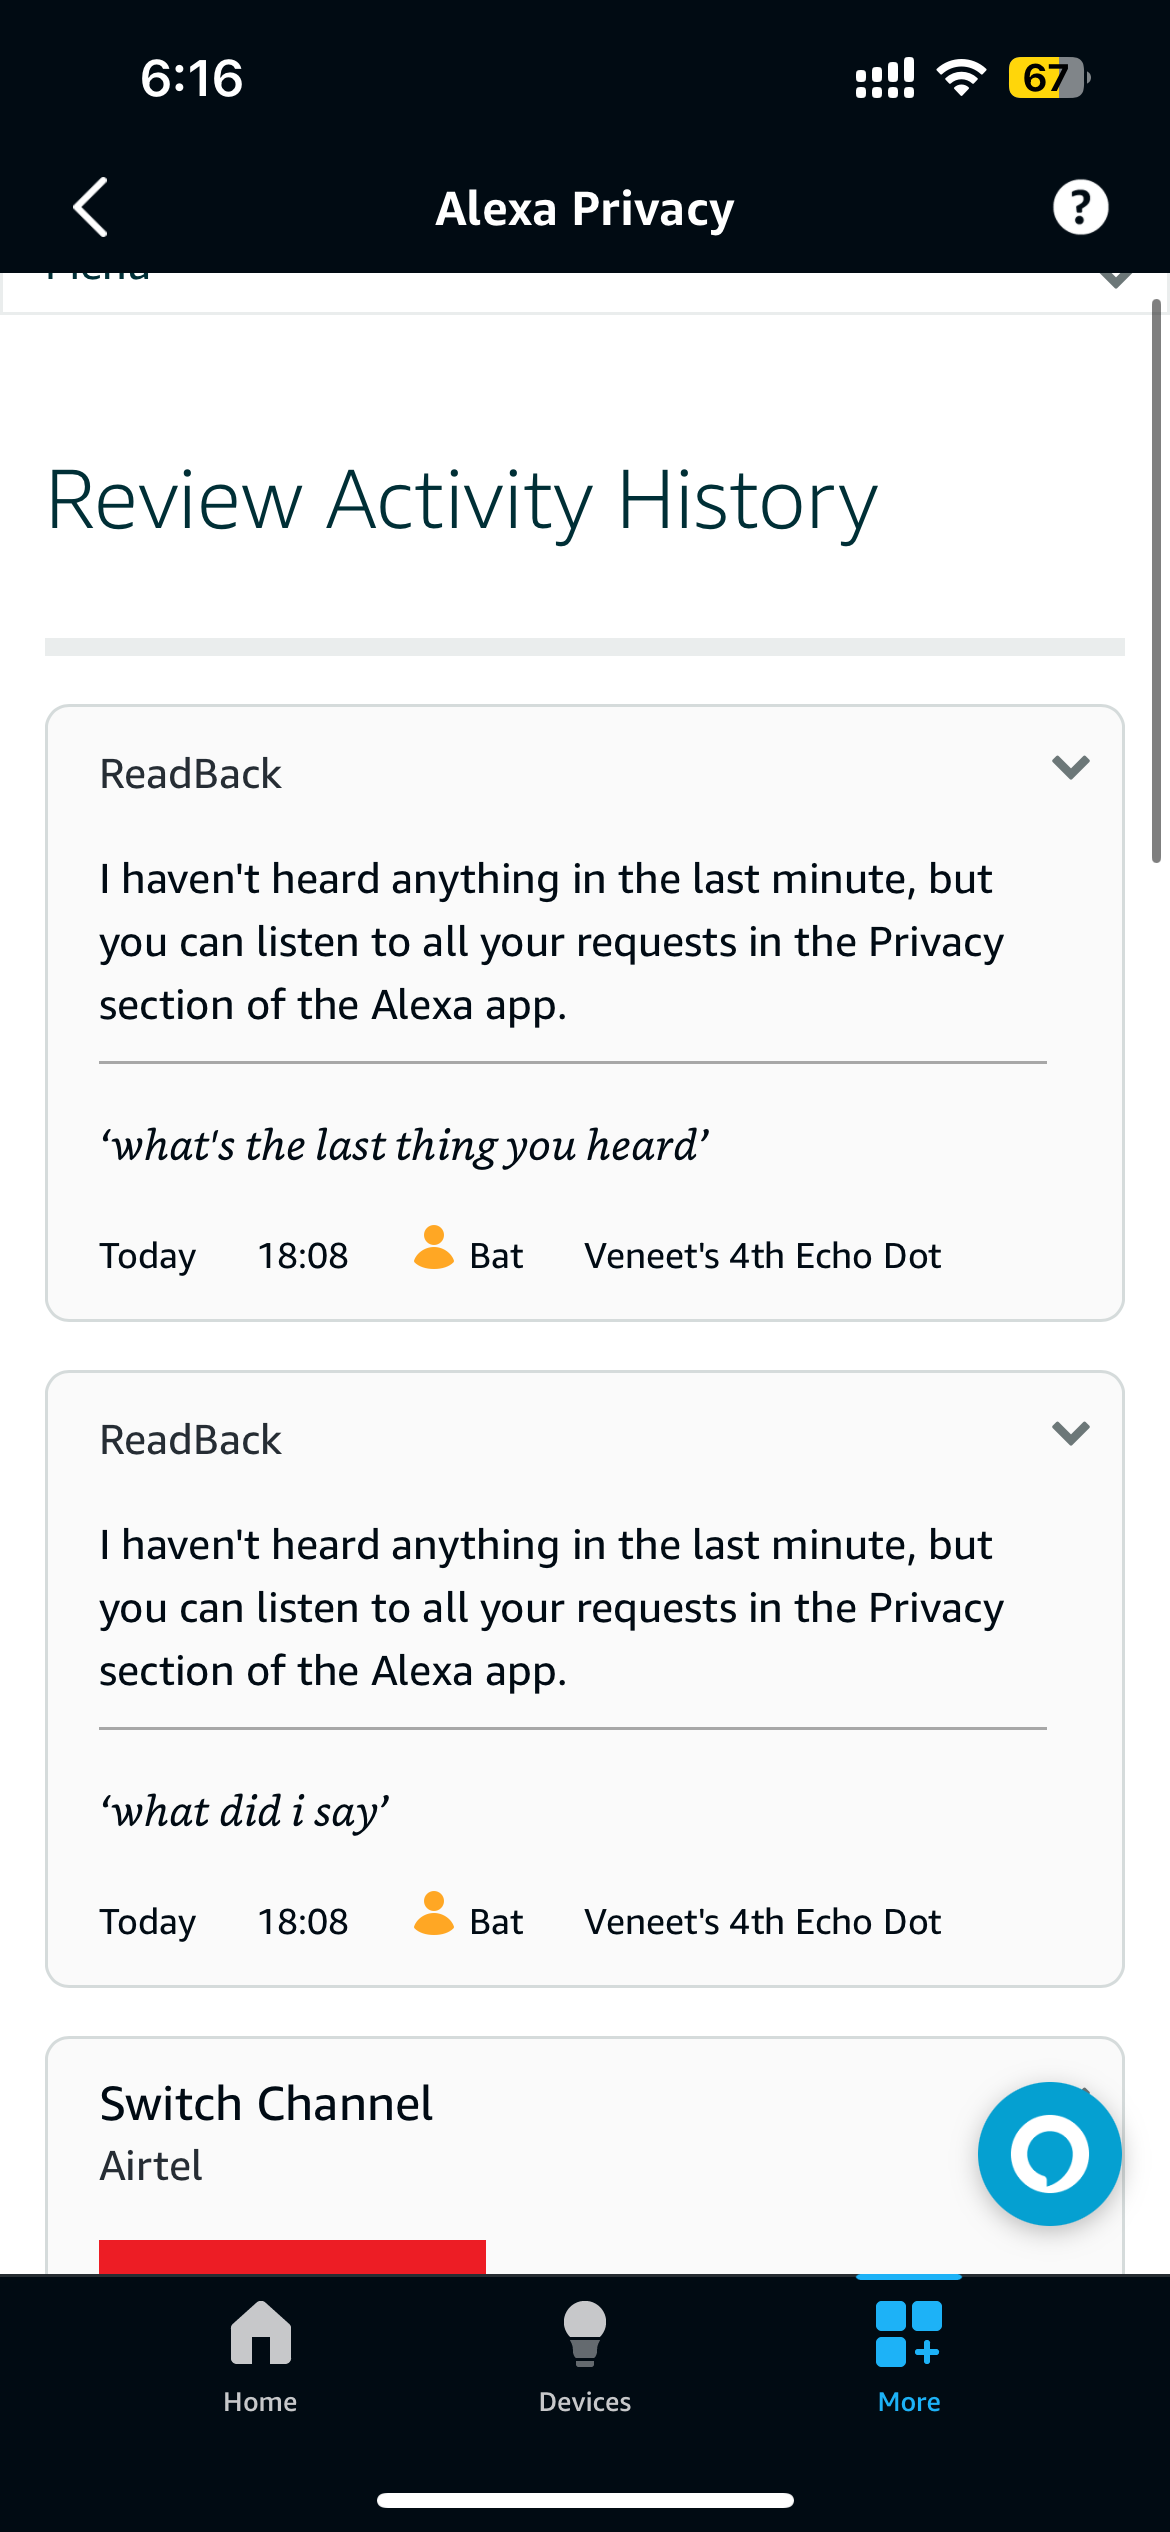Open the Menu dropdown chevron at top
Viewport: 1170px width, 2532px height.
(1115, 280)
